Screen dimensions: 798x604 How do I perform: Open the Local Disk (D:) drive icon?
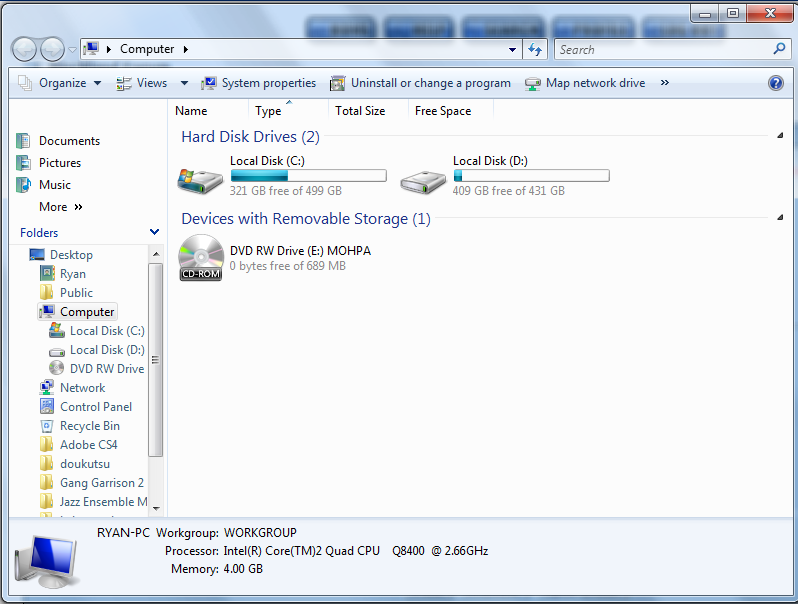pyautogui.click(x=424, y=179)
